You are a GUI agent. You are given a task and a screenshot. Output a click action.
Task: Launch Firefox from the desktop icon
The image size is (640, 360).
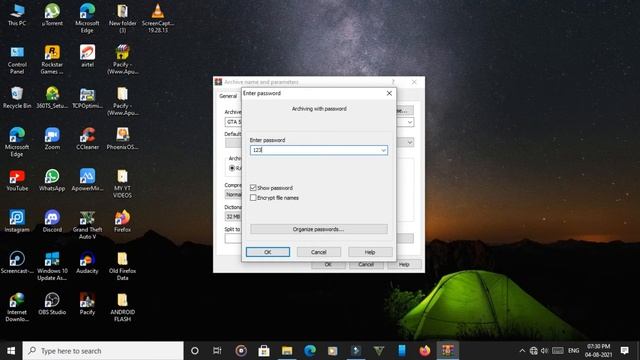122,222
